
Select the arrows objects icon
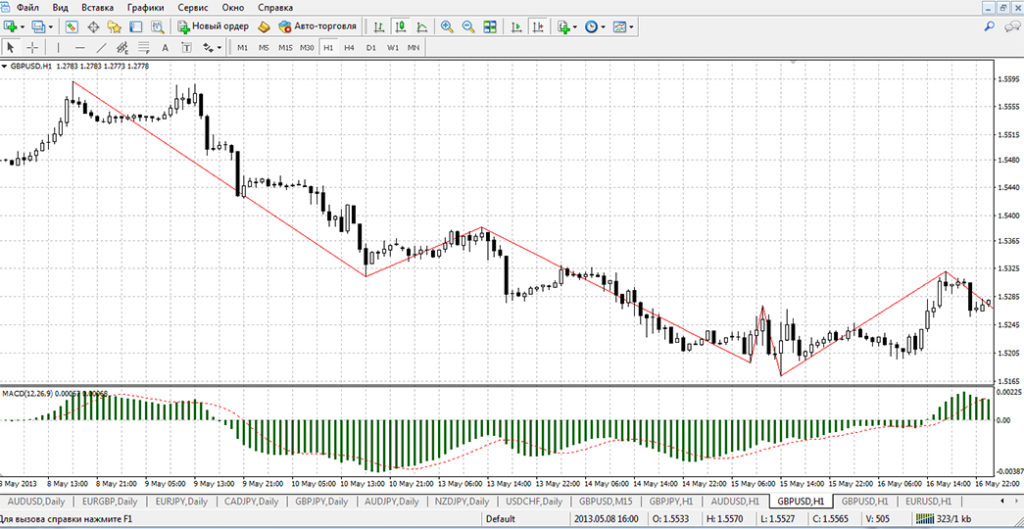[208, 48]
